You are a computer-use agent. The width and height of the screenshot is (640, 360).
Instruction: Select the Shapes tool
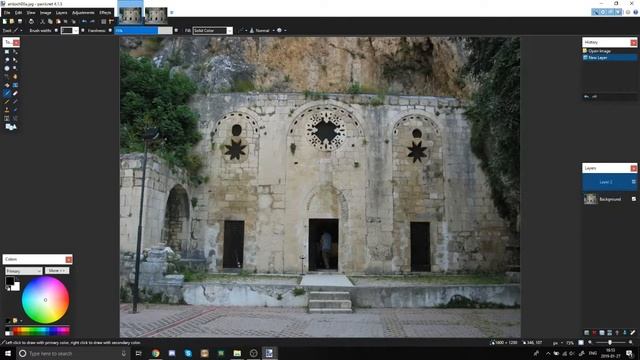pyautogui.click(x=11, y=127)
